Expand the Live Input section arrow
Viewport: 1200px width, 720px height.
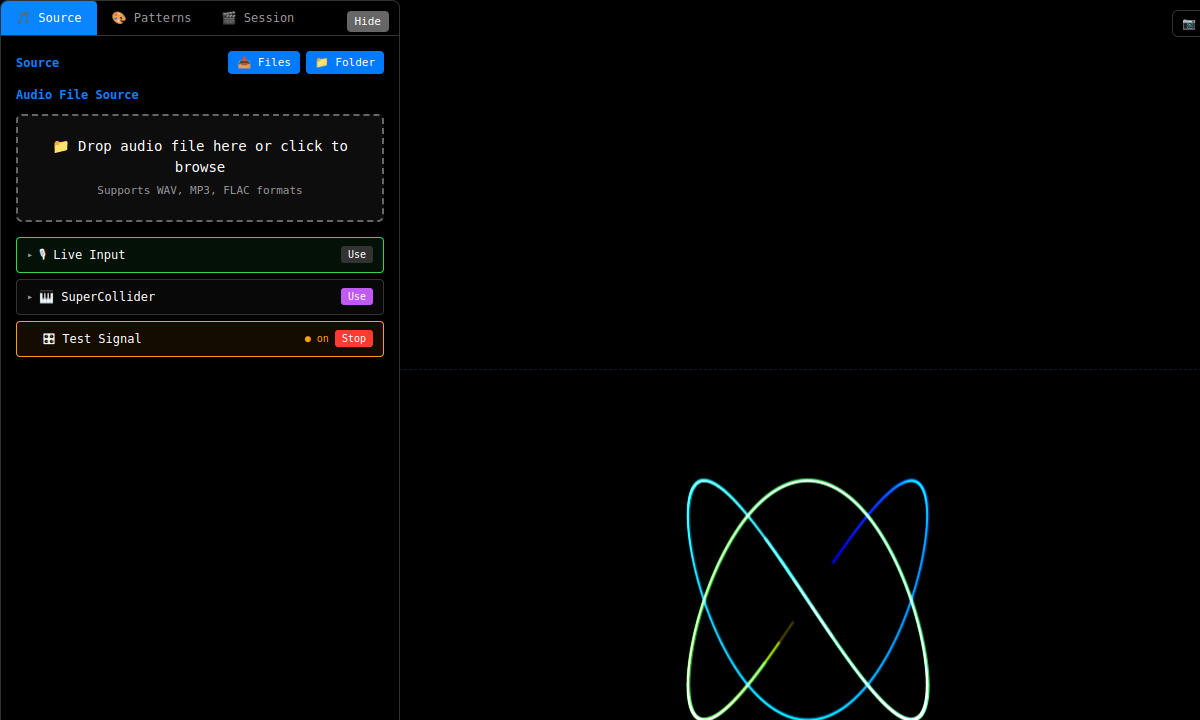[x=30, y=255]
